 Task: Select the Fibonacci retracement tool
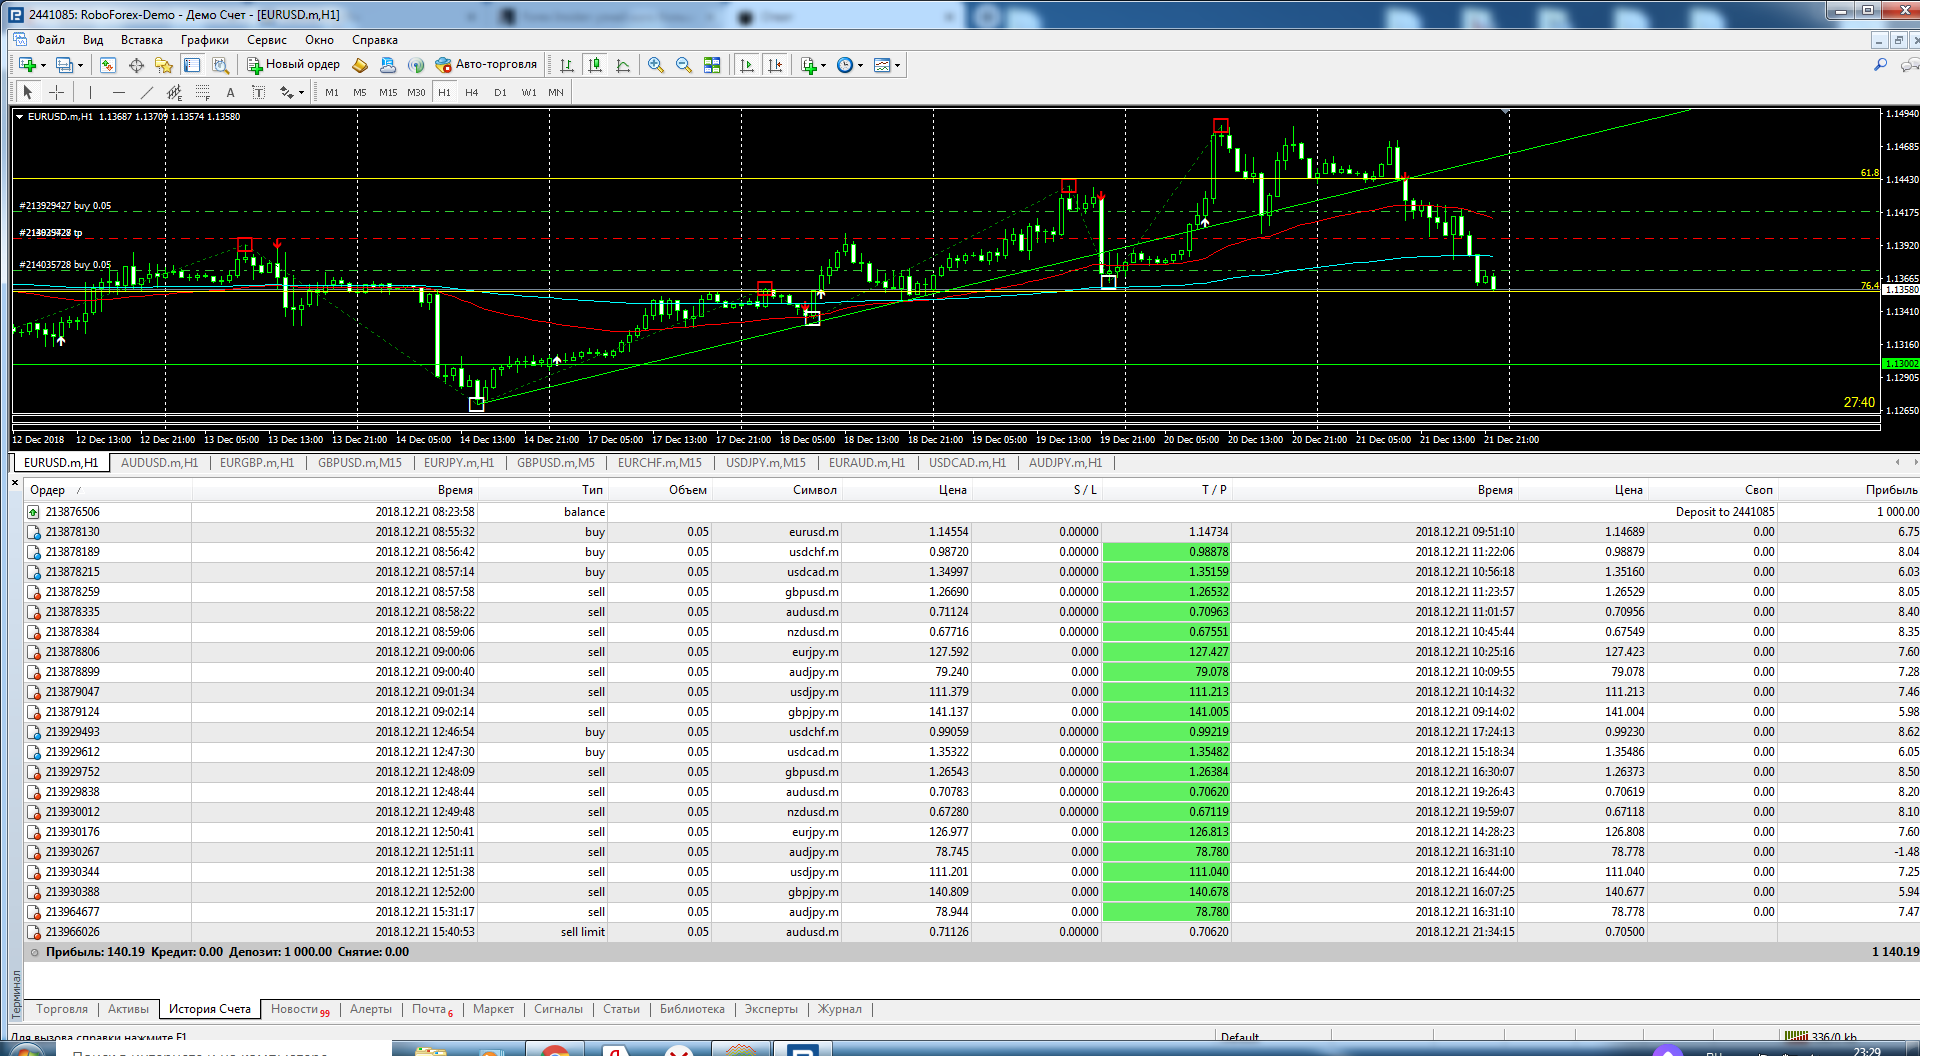point(203,92)
